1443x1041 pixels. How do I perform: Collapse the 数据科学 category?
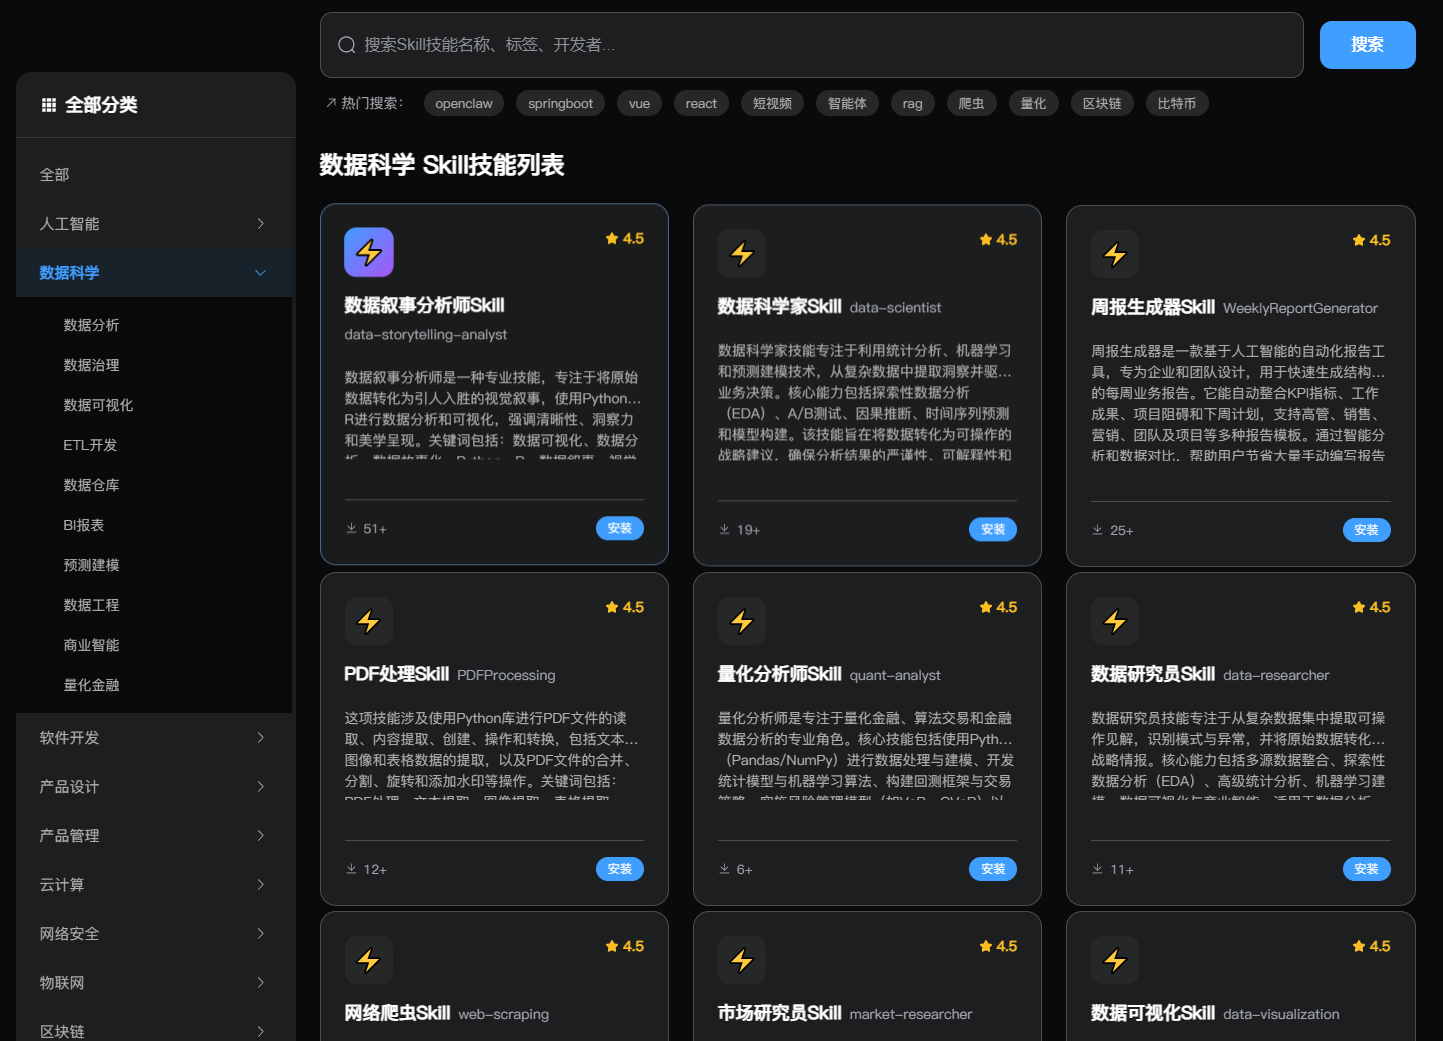point(260,273)
